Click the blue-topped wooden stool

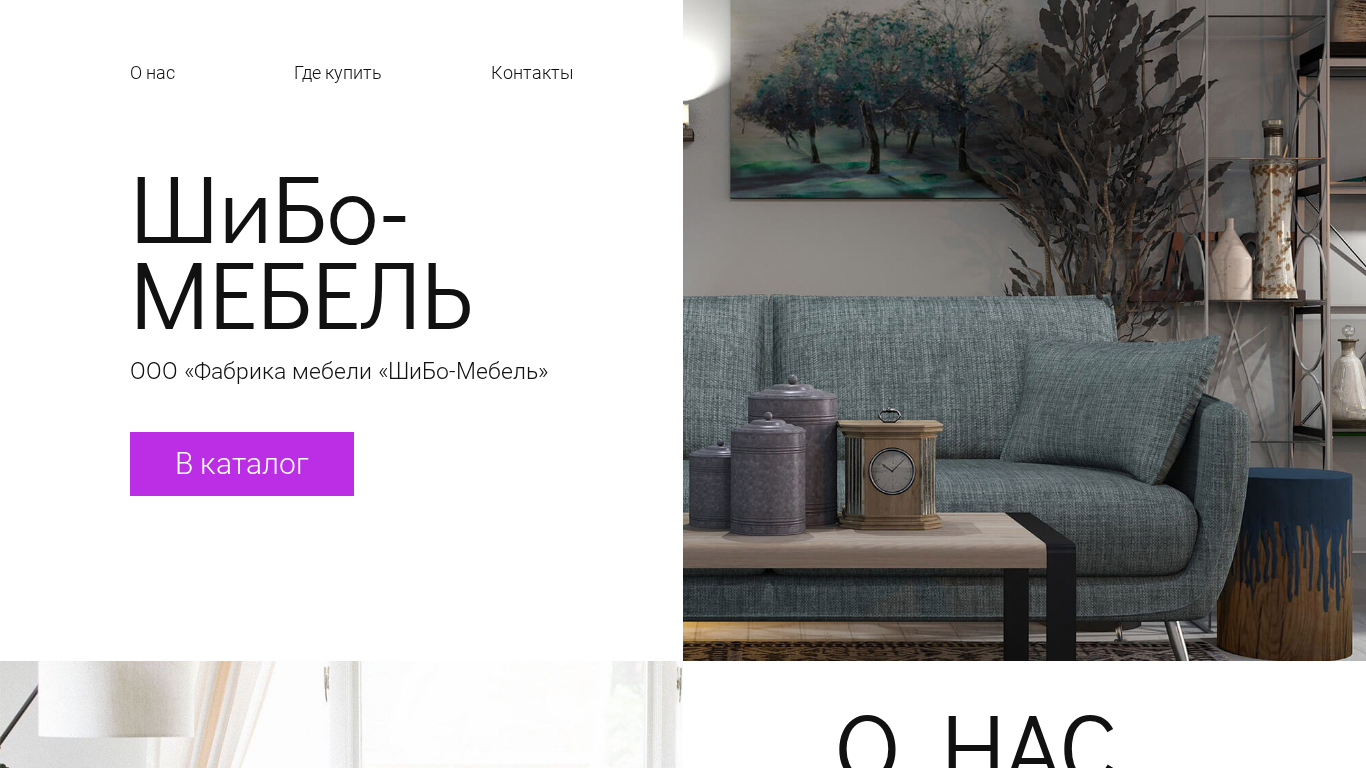point(1285,564)
